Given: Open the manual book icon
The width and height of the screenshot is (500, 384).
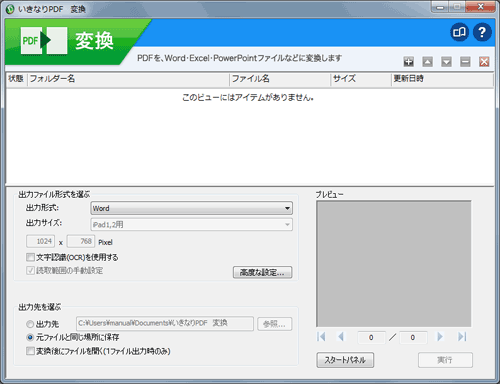Looking at the screenshot, I should click(x=459, y=32).
